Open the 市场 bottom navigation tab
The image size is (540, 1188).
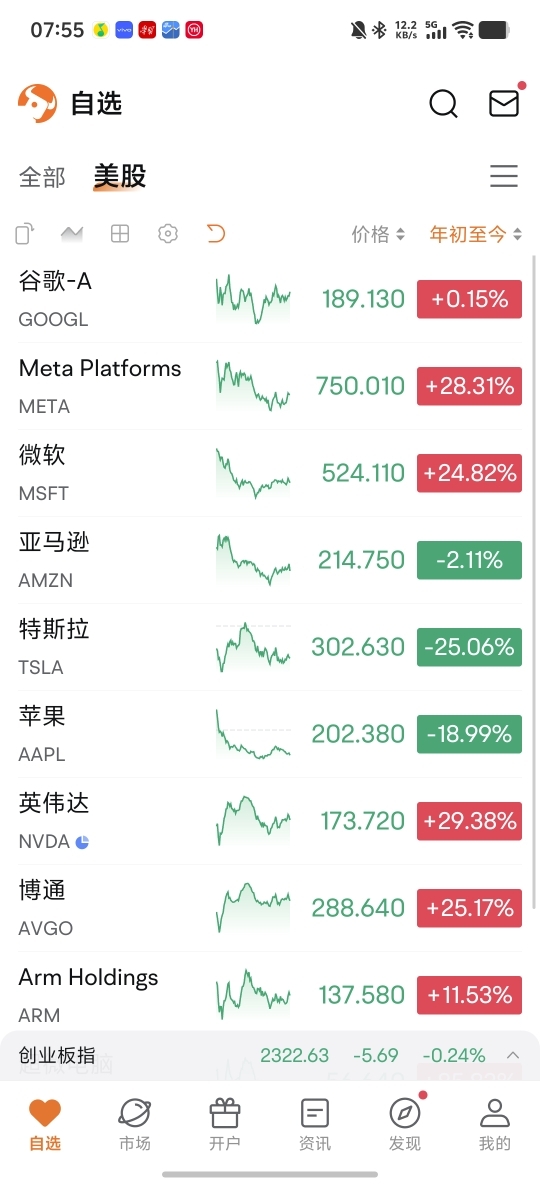pyautogui.click(x=135, y=1125)
